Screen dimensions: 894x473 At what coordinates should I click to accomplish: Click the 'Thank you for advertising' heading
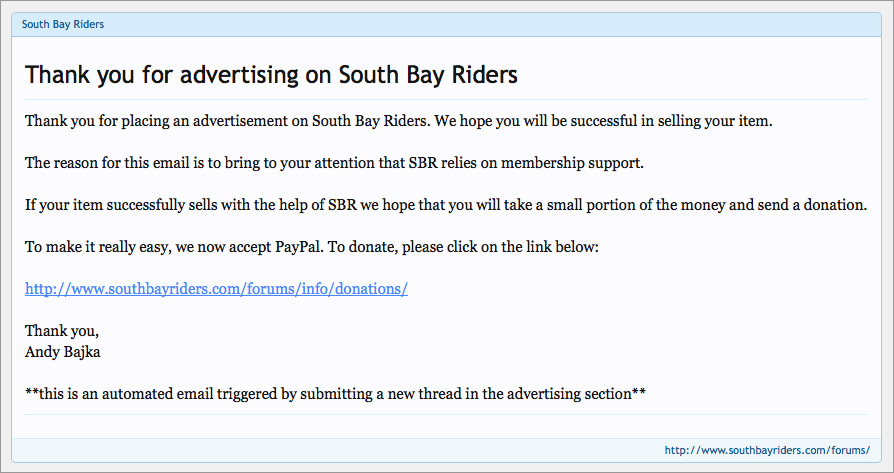(x=271, y=75)
